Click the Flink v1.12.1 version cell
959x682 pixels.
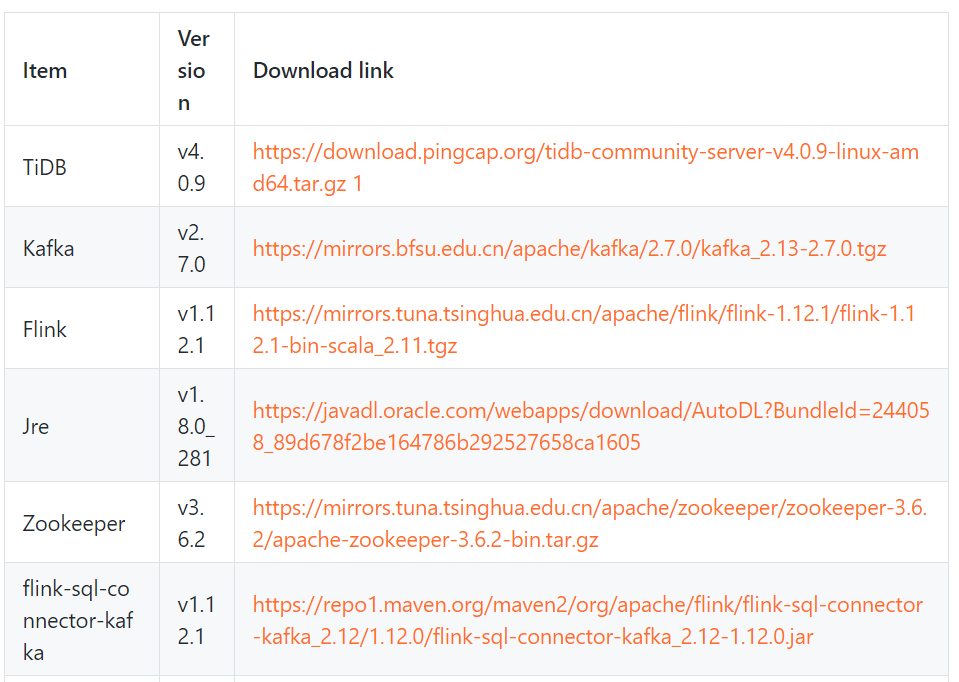pos(196,329)
